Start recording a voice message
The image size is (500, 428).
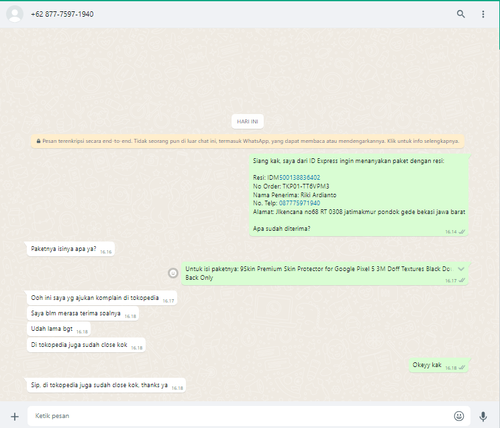(x=483, y=416)
